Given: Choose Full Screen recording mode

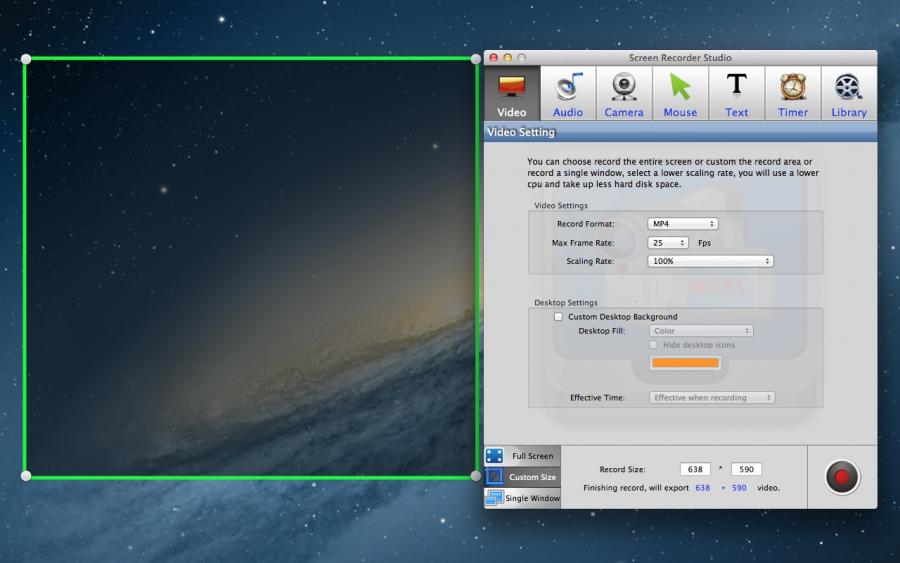Looking at the screenshot, I should tap(522, 456).
